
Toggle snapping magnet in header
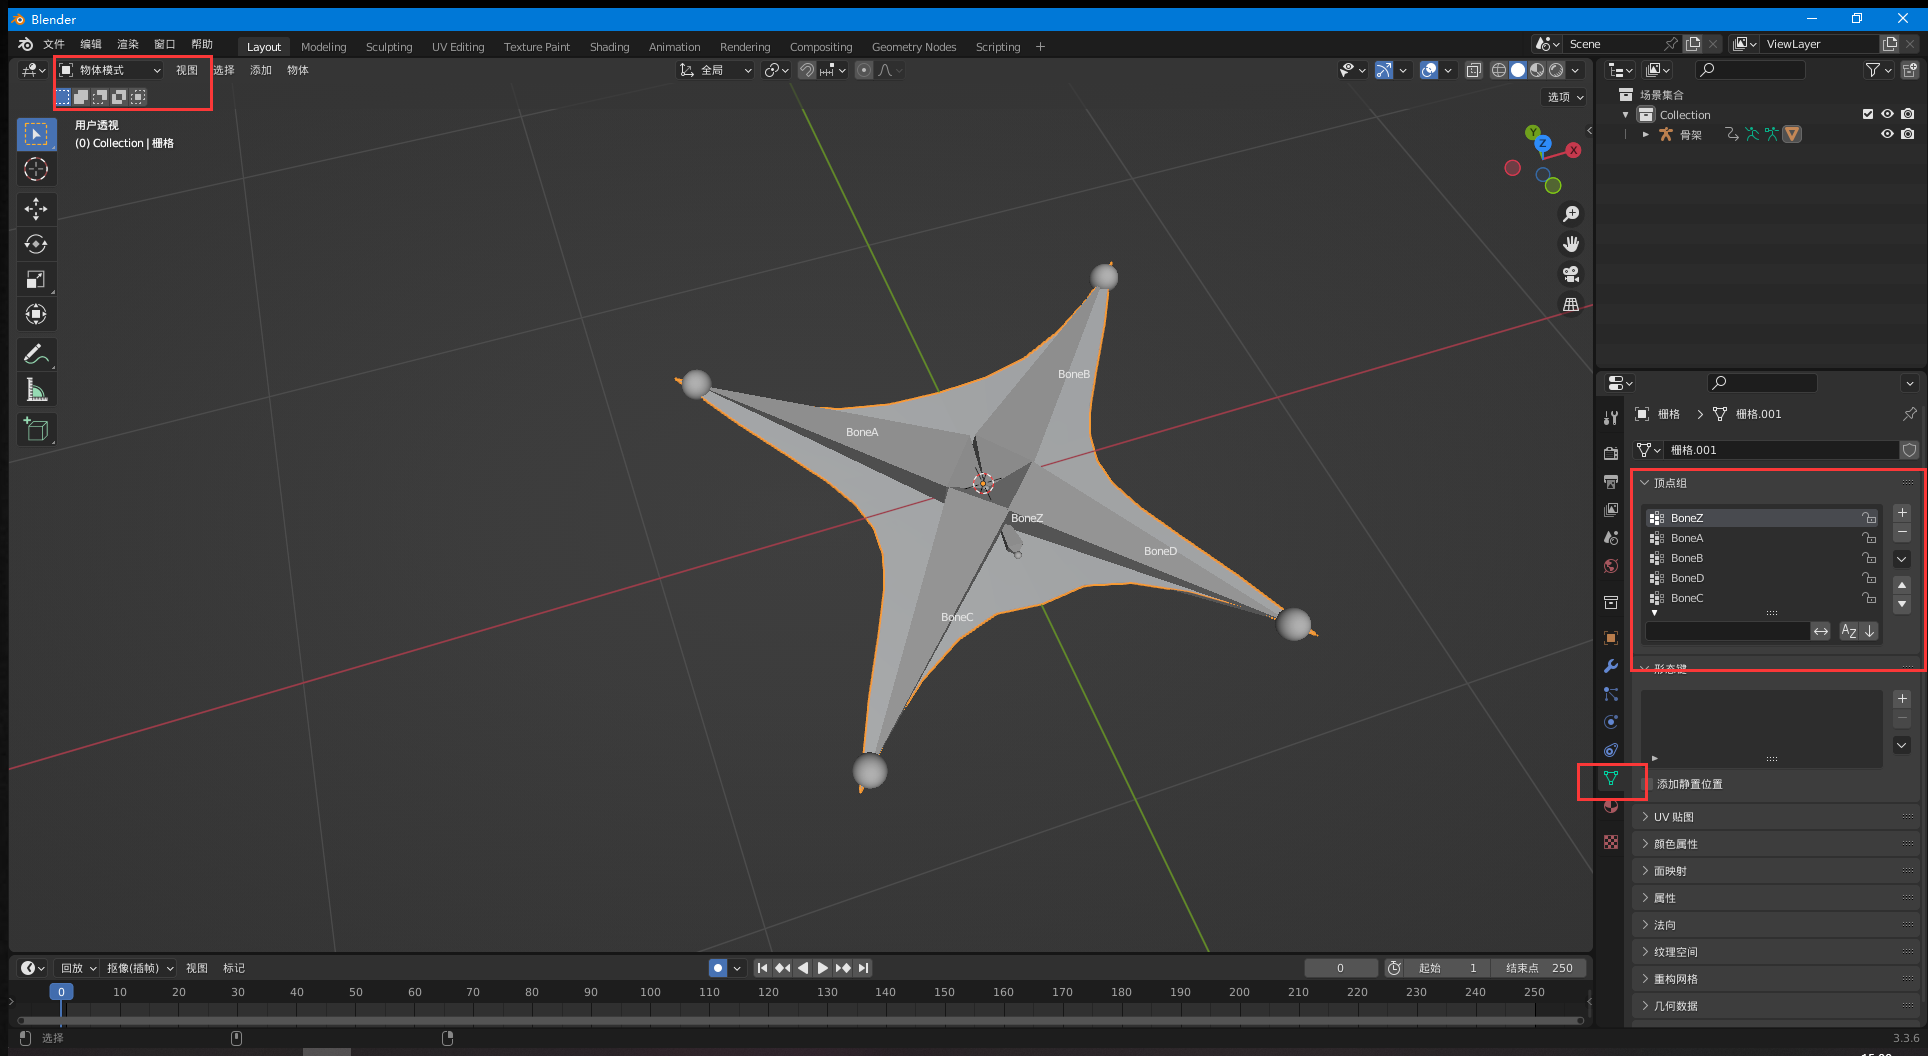pos(806,70)
